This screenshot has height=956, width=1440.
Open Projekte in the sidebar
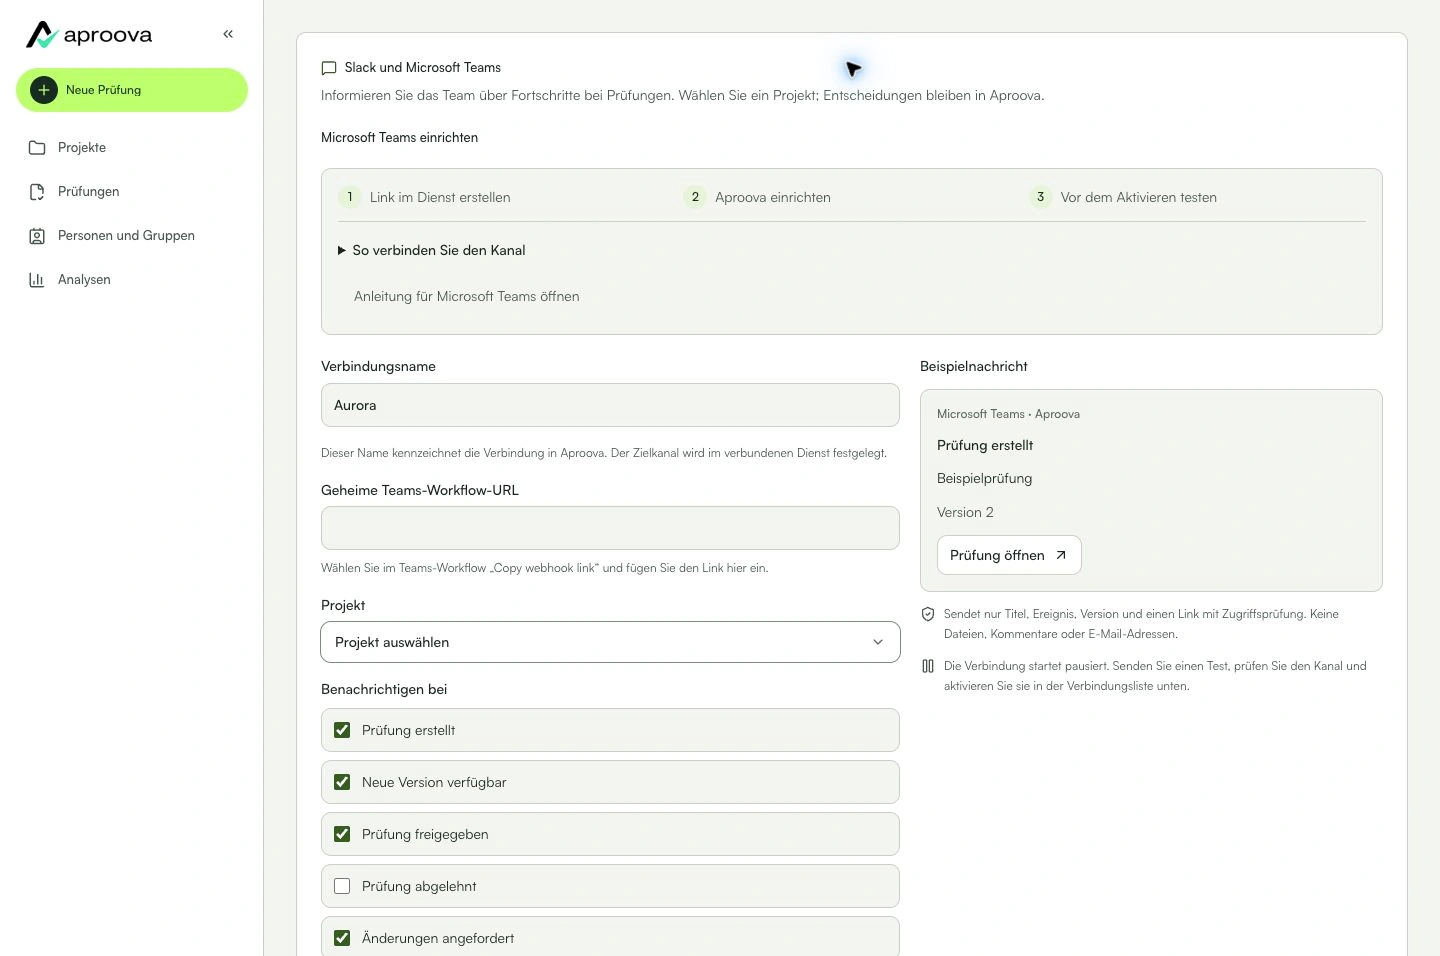(x=132, y=148)
